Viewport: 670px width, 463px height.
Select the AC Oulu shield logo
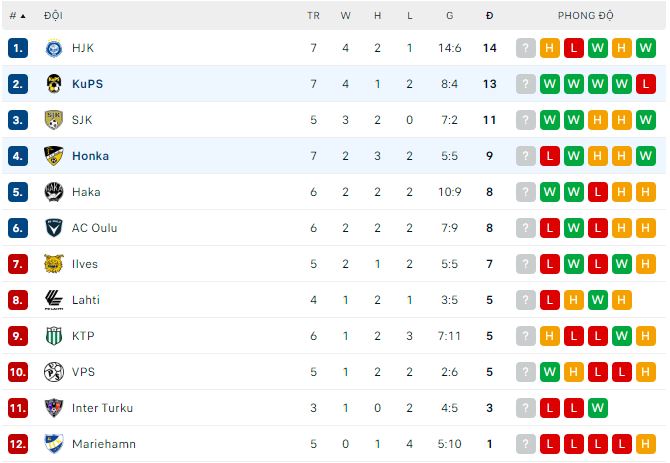click(x=54, y=228)
